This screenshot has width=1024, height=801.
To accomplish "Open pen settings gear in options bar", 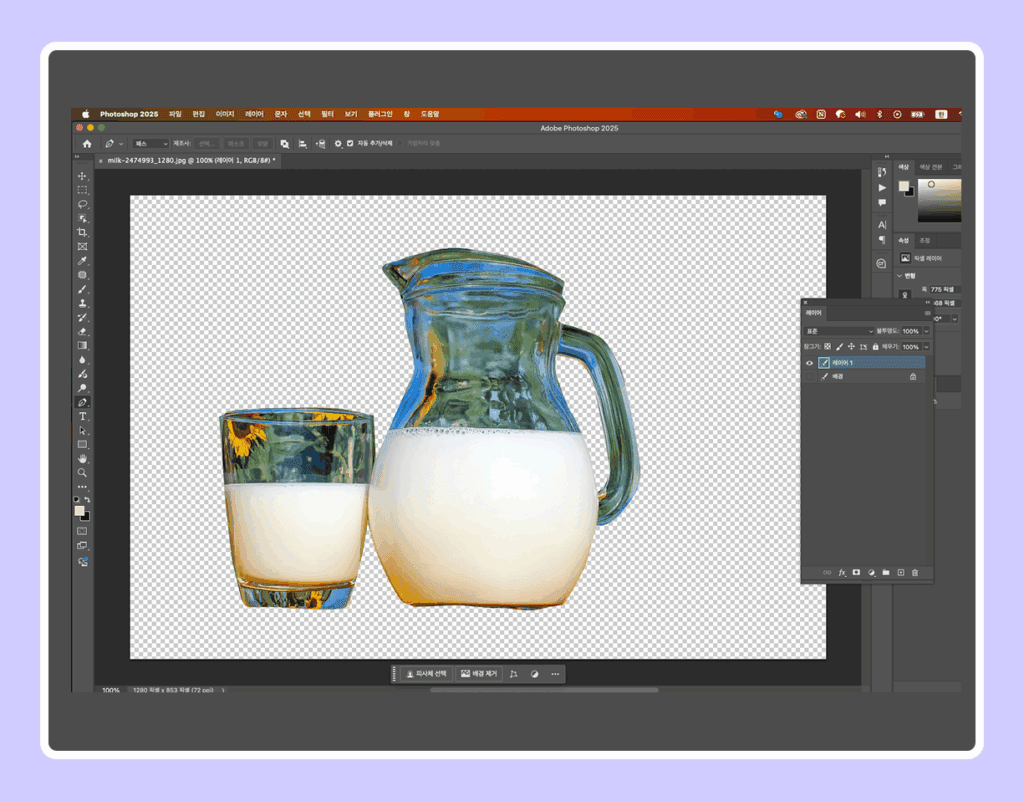I will pyautogui.click(x=338, y=144).
